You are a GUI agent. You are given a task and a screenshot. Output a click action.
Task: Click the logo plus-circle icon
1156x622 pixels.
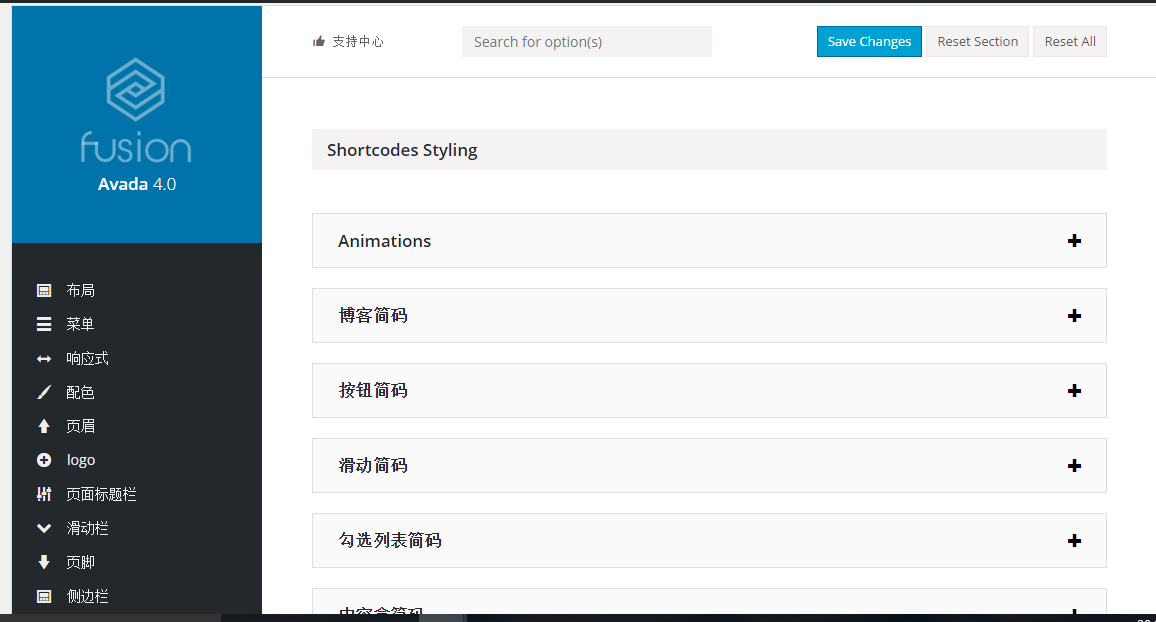pos(44,461)
